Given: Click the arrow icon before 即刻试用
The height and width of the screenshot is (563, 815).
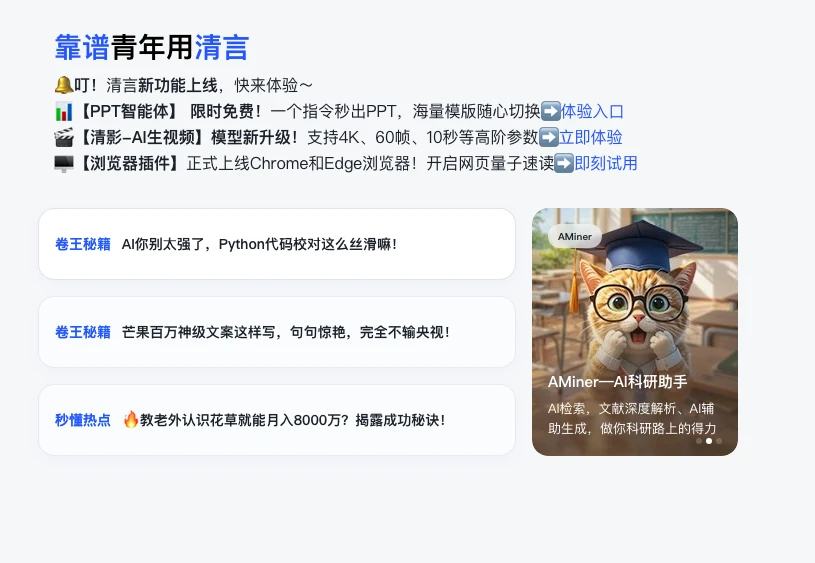Looking at the screenshot, I should point(564,163).
